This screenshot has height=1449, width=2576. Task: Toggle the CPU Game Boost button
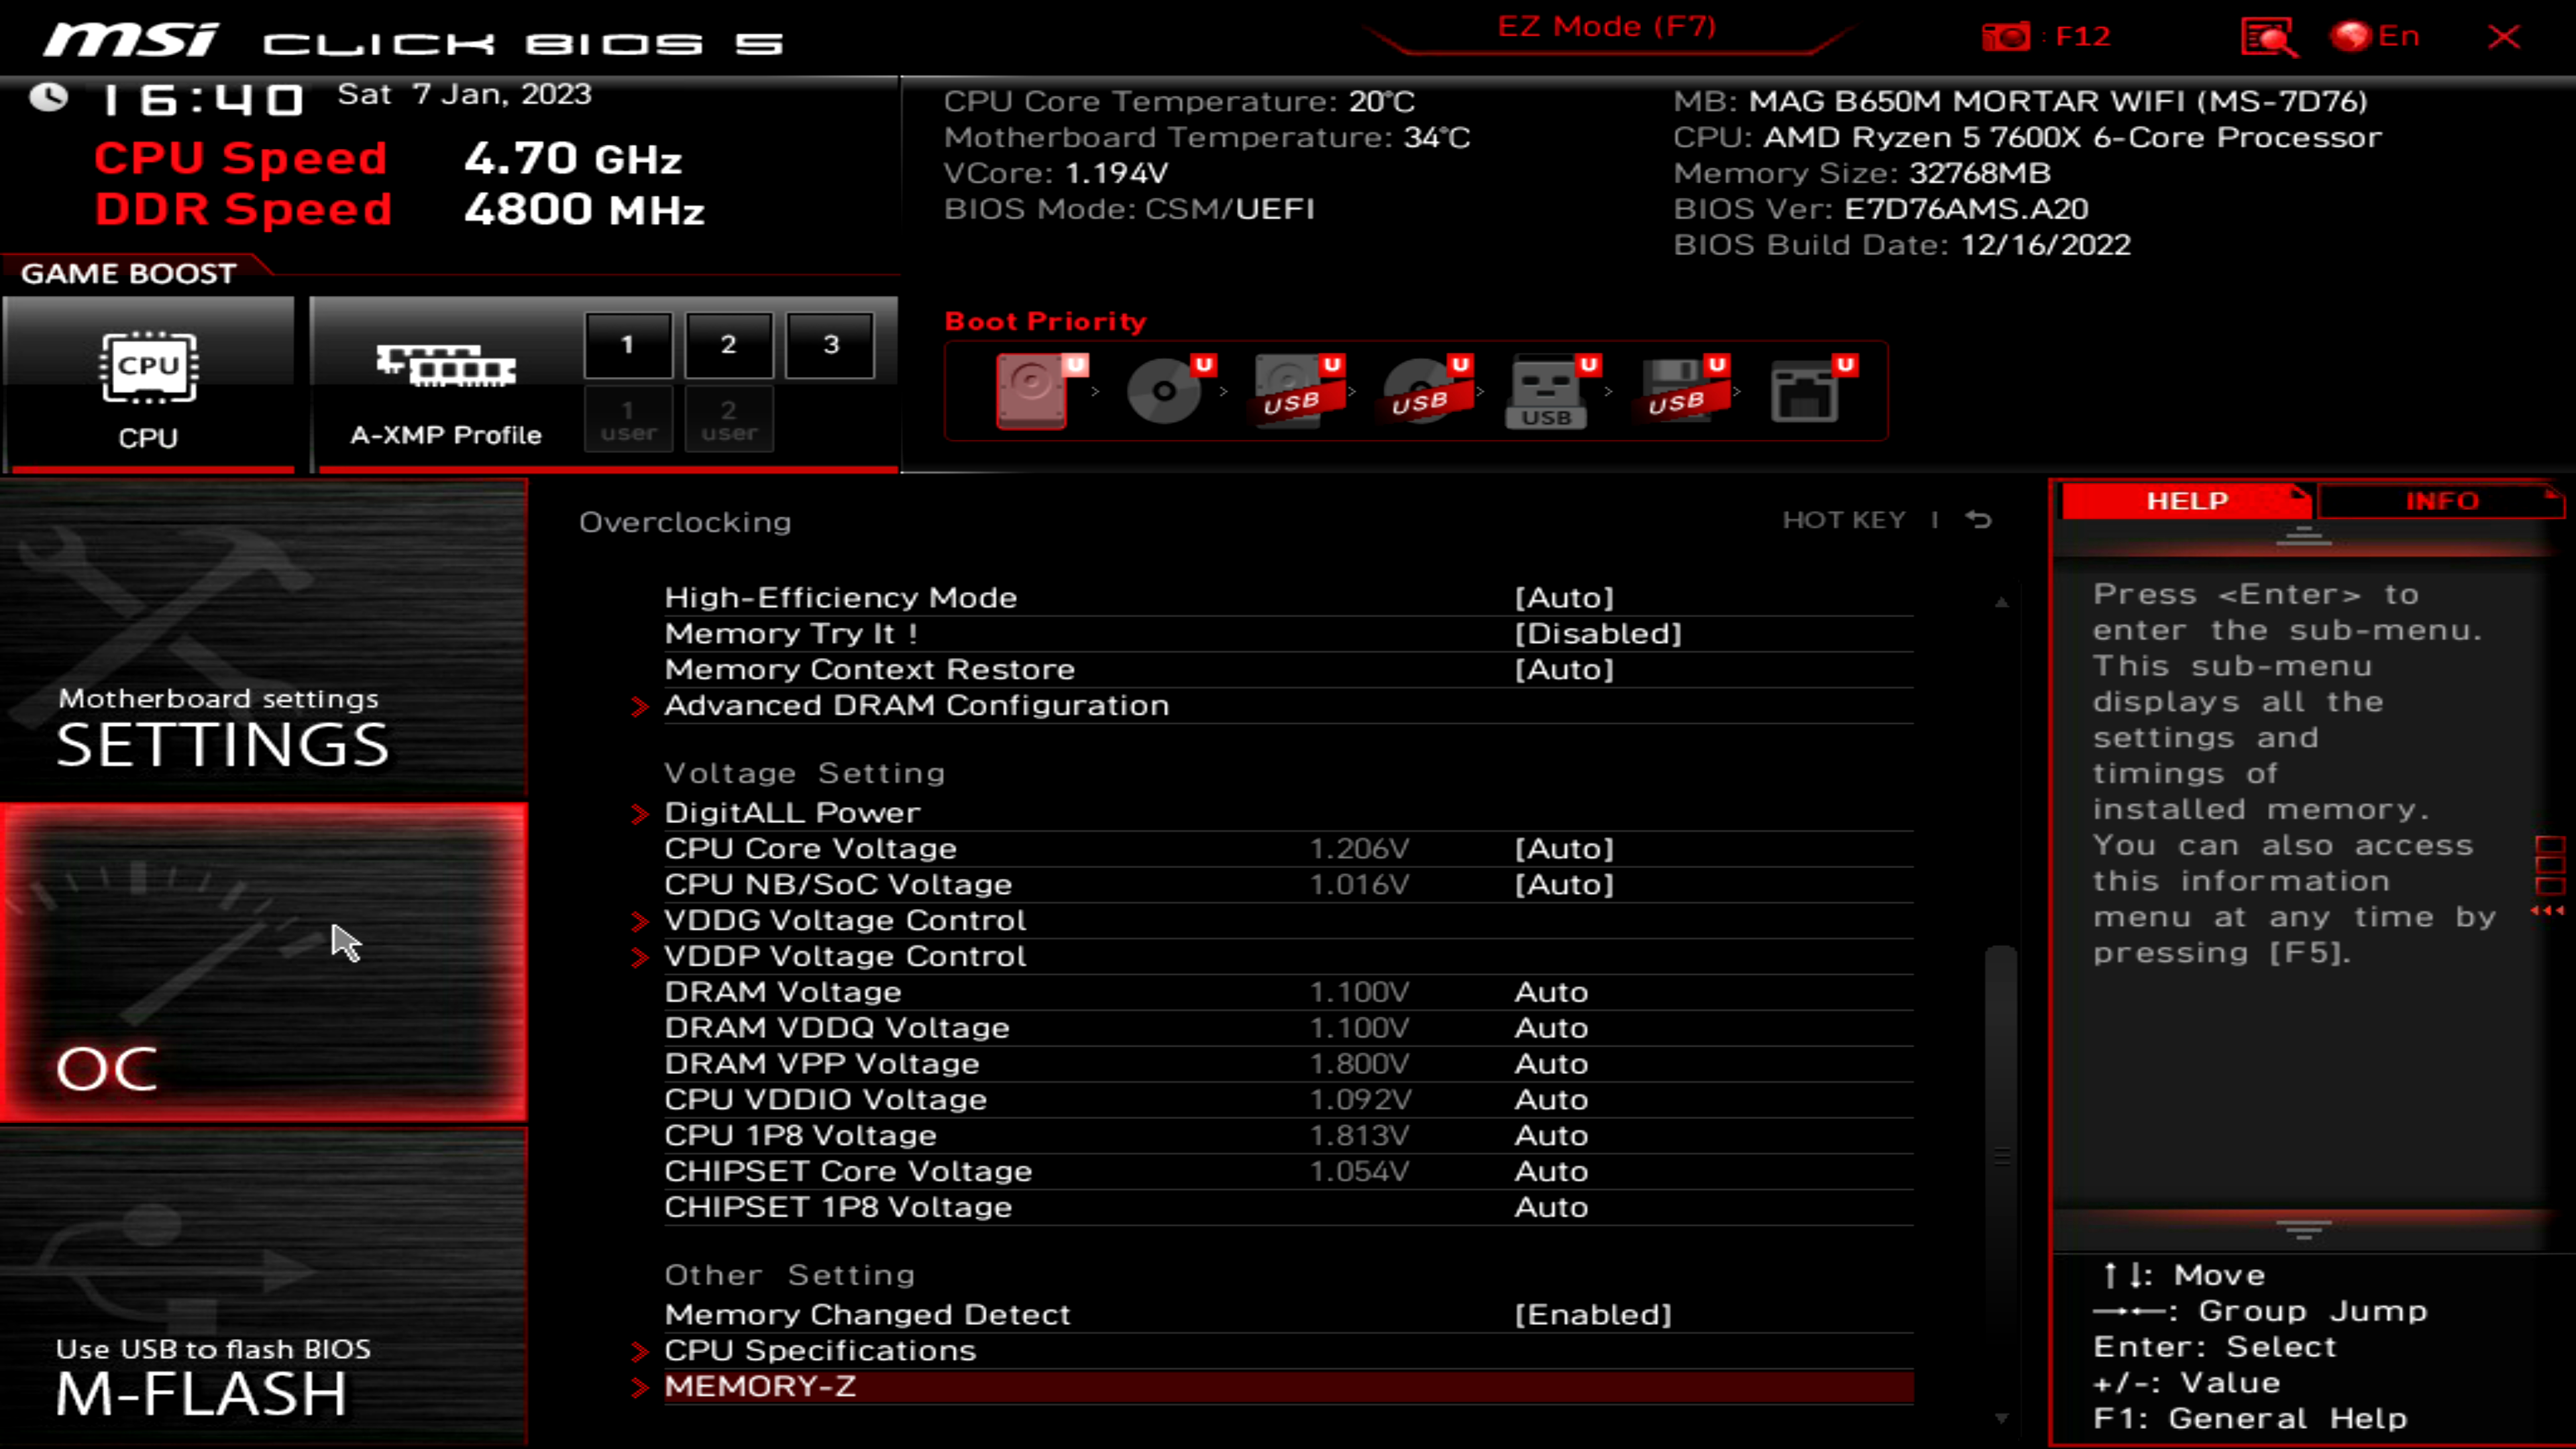tap(149, 385)
